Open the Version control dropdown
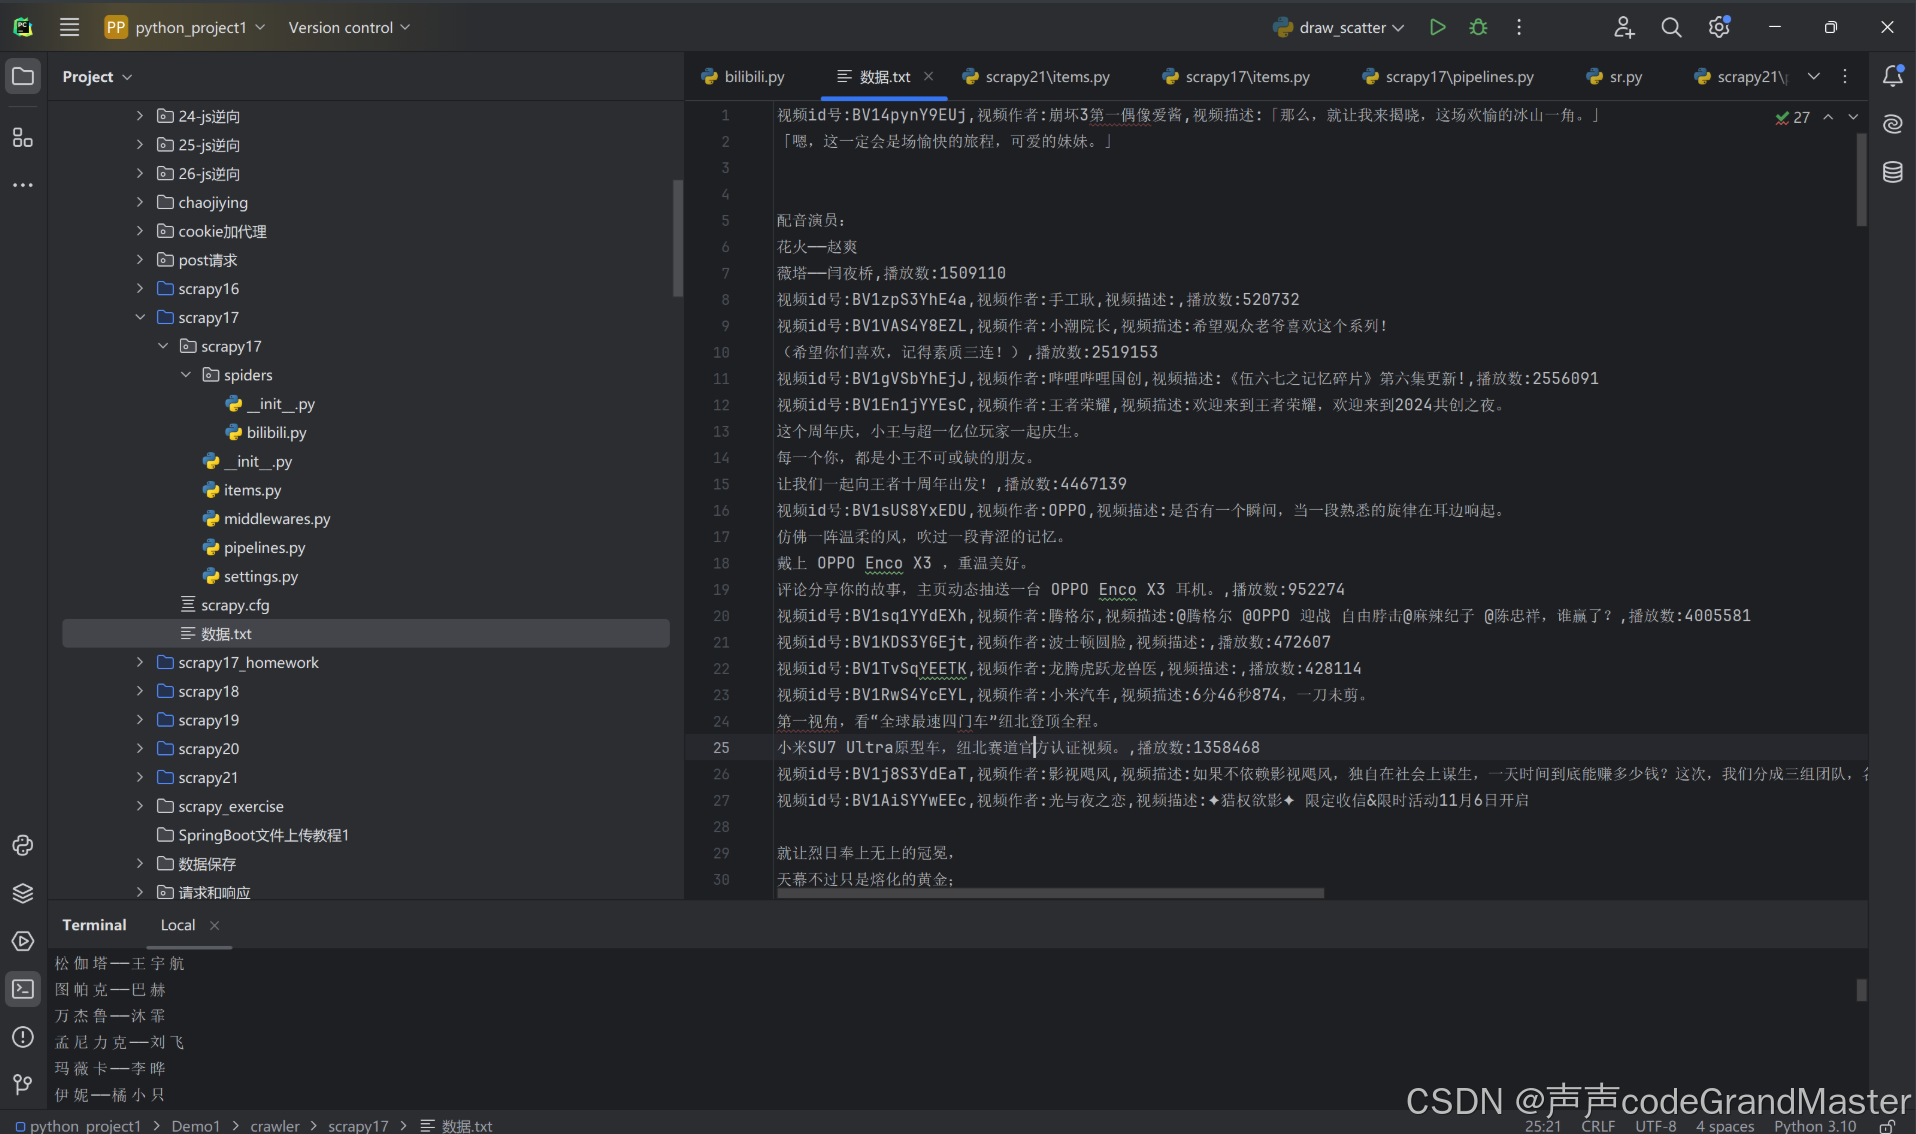Viewport: 1916px width, 1134px height. 349,27
